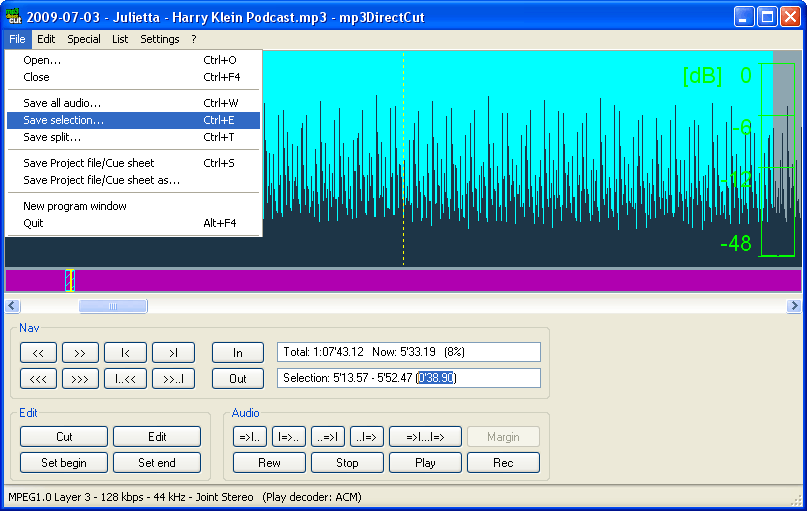The width and height of the screenshot is (807, 511).
Task: Click the >> nav step forward button
Action: pos(80,353)
